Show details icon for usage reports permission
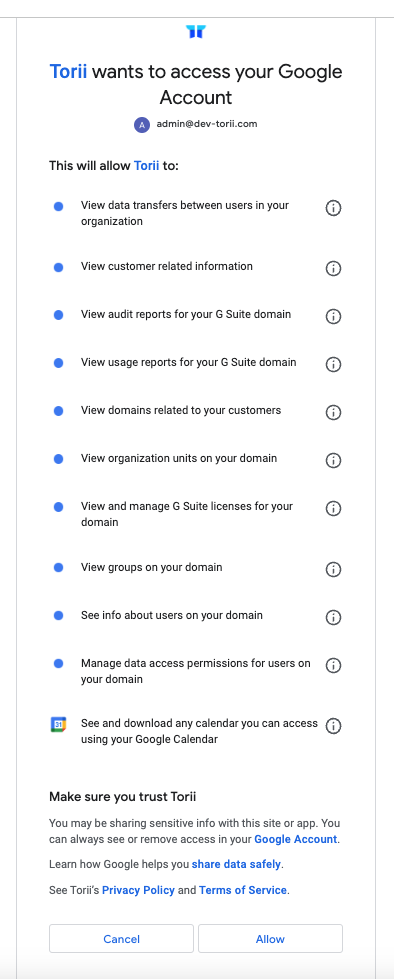This screenshot has width=394, height=979. [333, 365]
